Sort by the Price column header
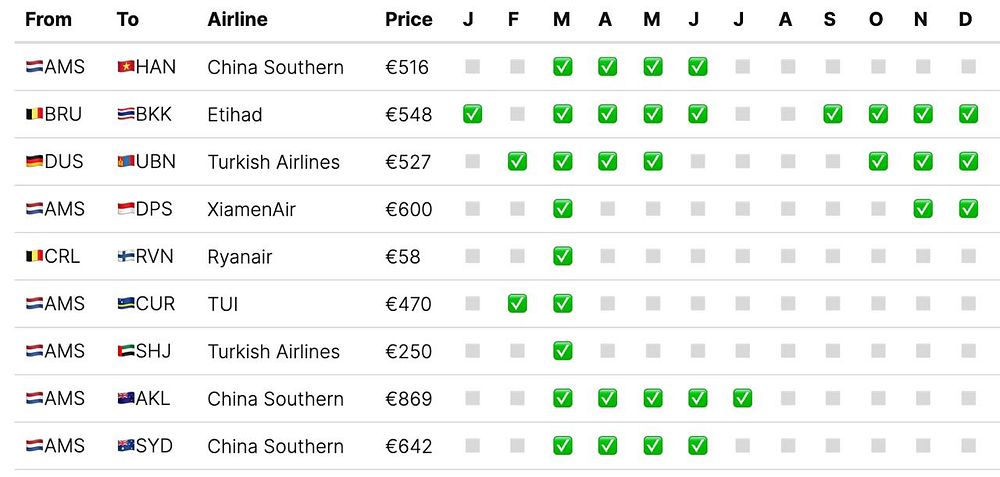The height and width of the screenshot is (477, 1000). pyautogui.click(x=408, y=19)
